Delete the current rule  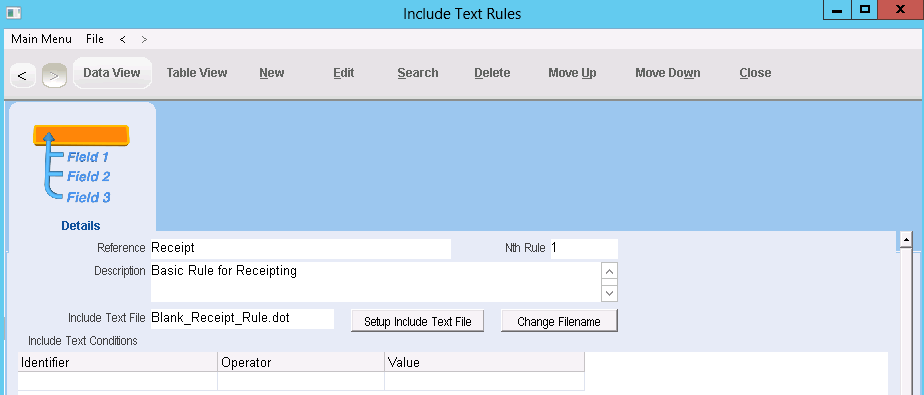(492, 73)
